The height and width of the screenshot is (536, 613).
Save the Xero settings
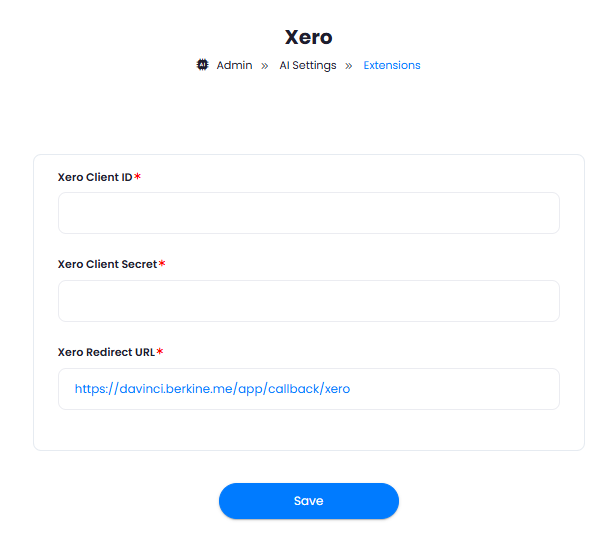(309, 501)
